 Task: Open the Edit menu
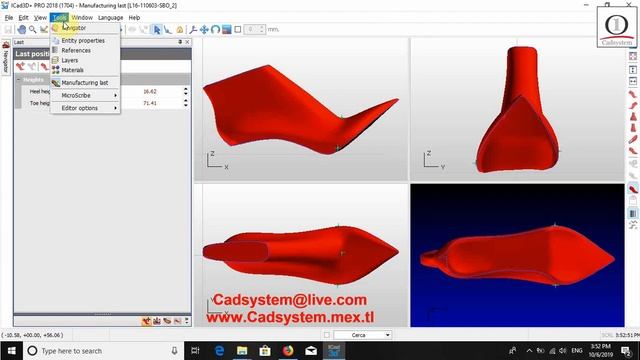(x=24, y=18)
